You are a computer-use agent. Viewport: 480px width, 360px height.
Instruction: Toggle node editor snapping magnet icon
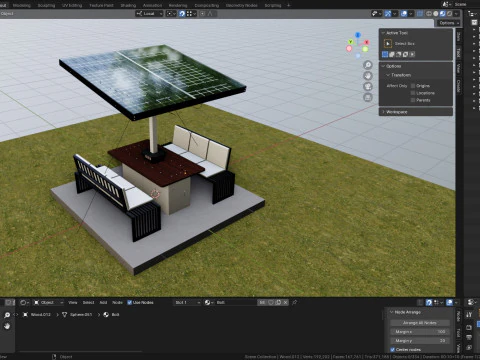point(429,302)
